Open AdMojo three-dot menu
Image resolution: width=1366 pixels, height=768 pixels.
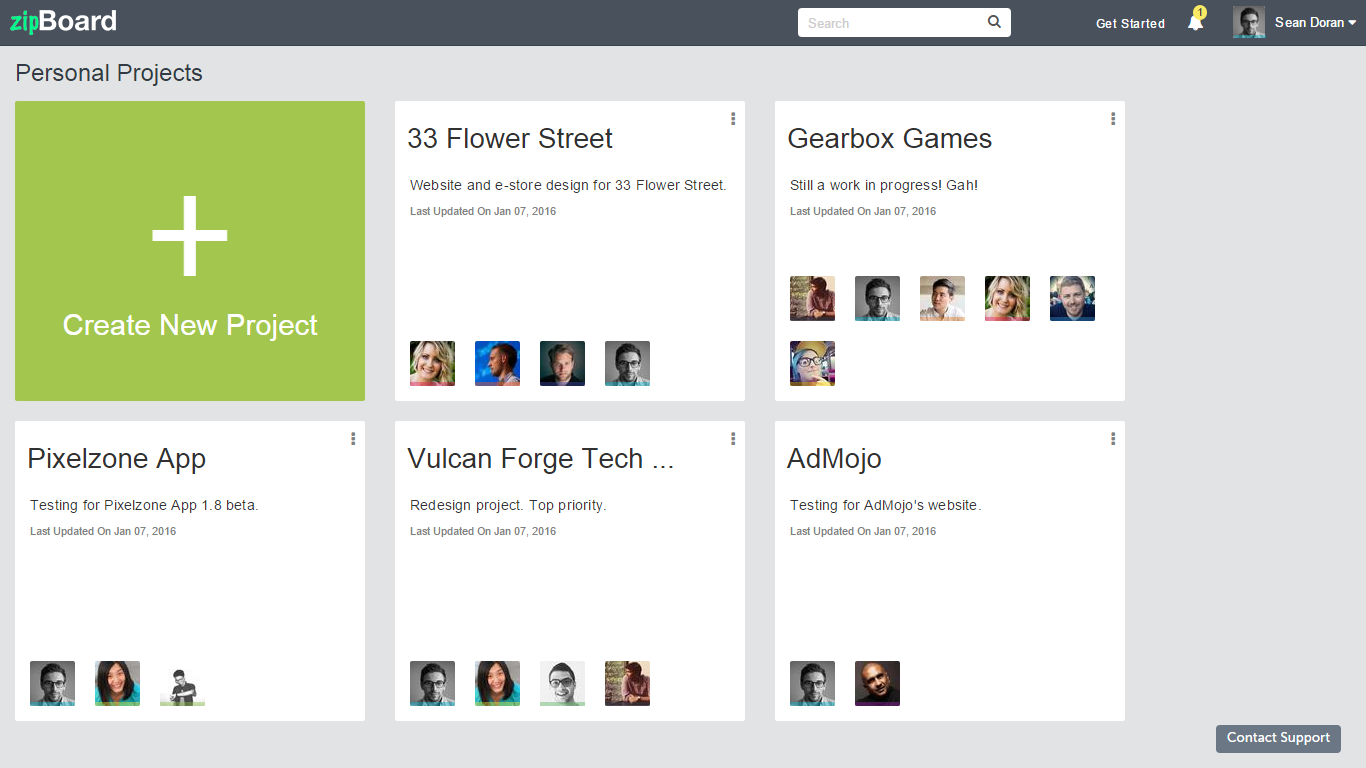[x=1113, y=438]
